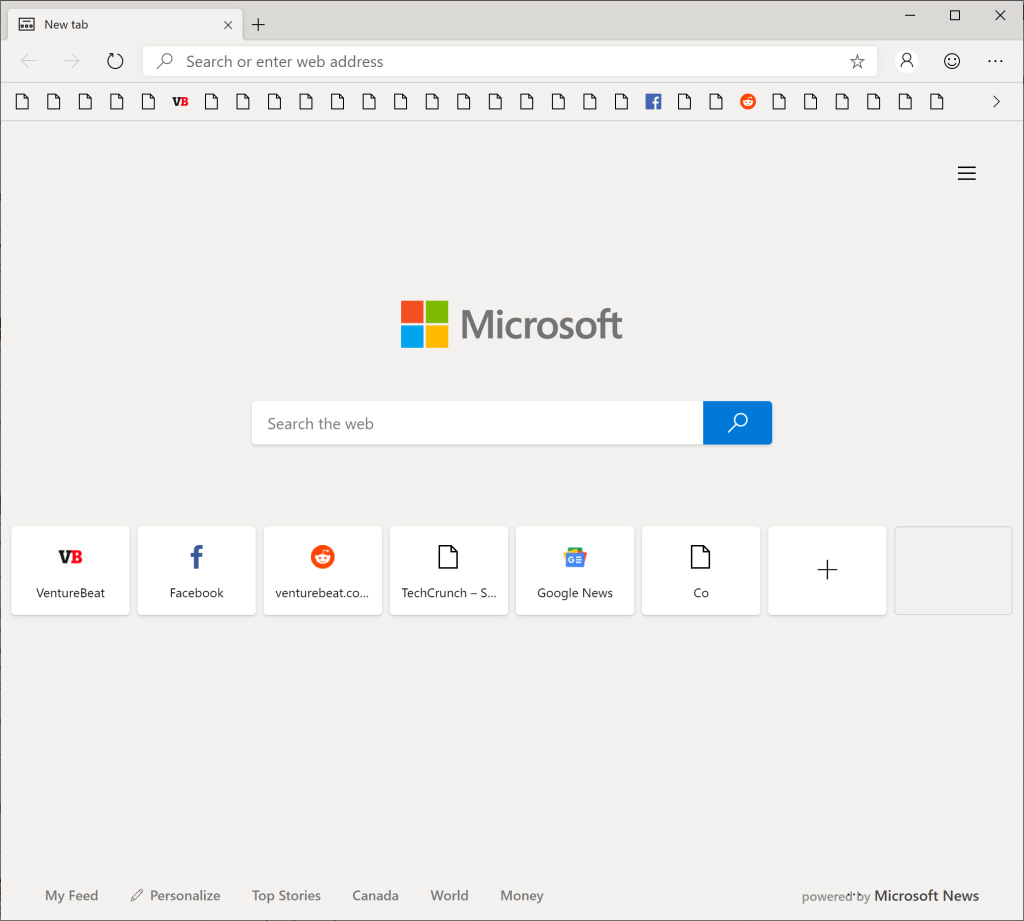
Task: Click the smiley feedback icon
Action: point(952,61)
